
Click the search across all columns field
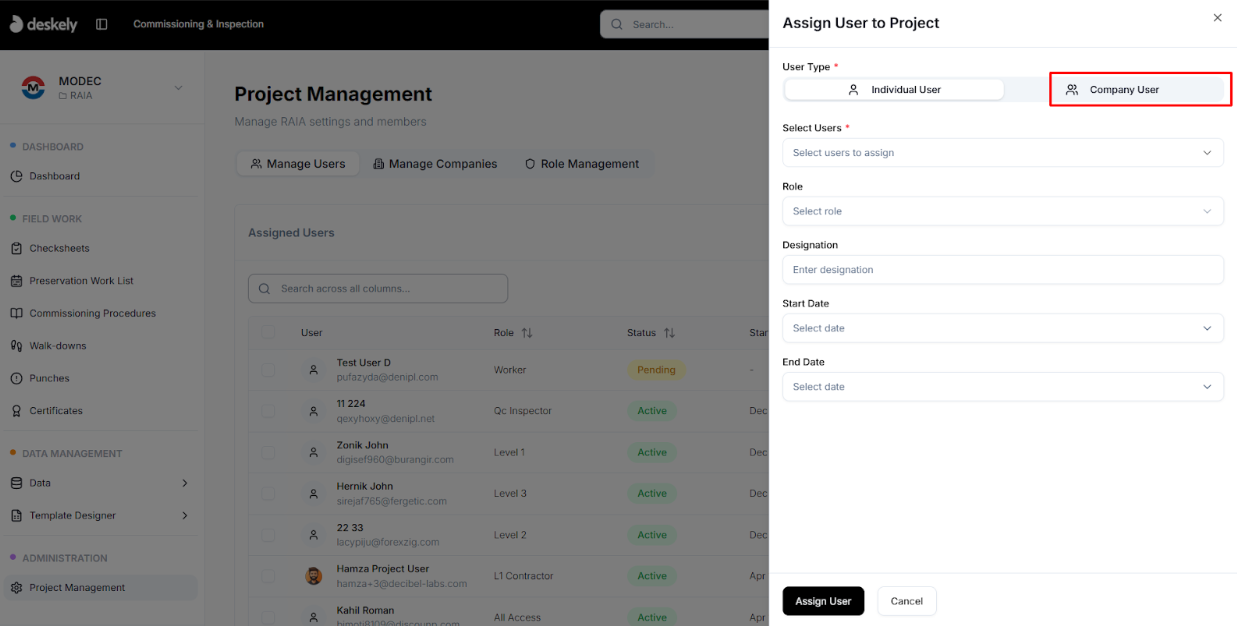(378, 288)
